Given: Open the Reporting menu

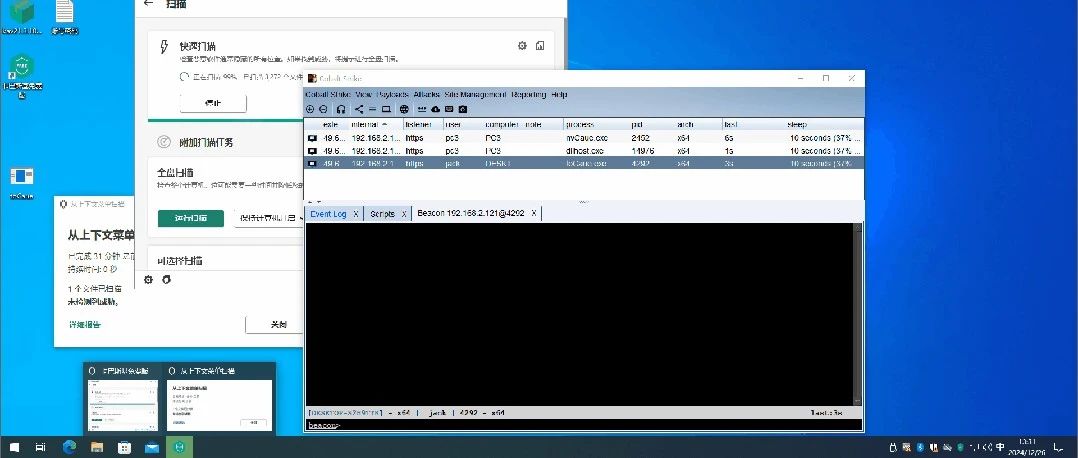Looking at the screenshot, I should pos(529,94).
